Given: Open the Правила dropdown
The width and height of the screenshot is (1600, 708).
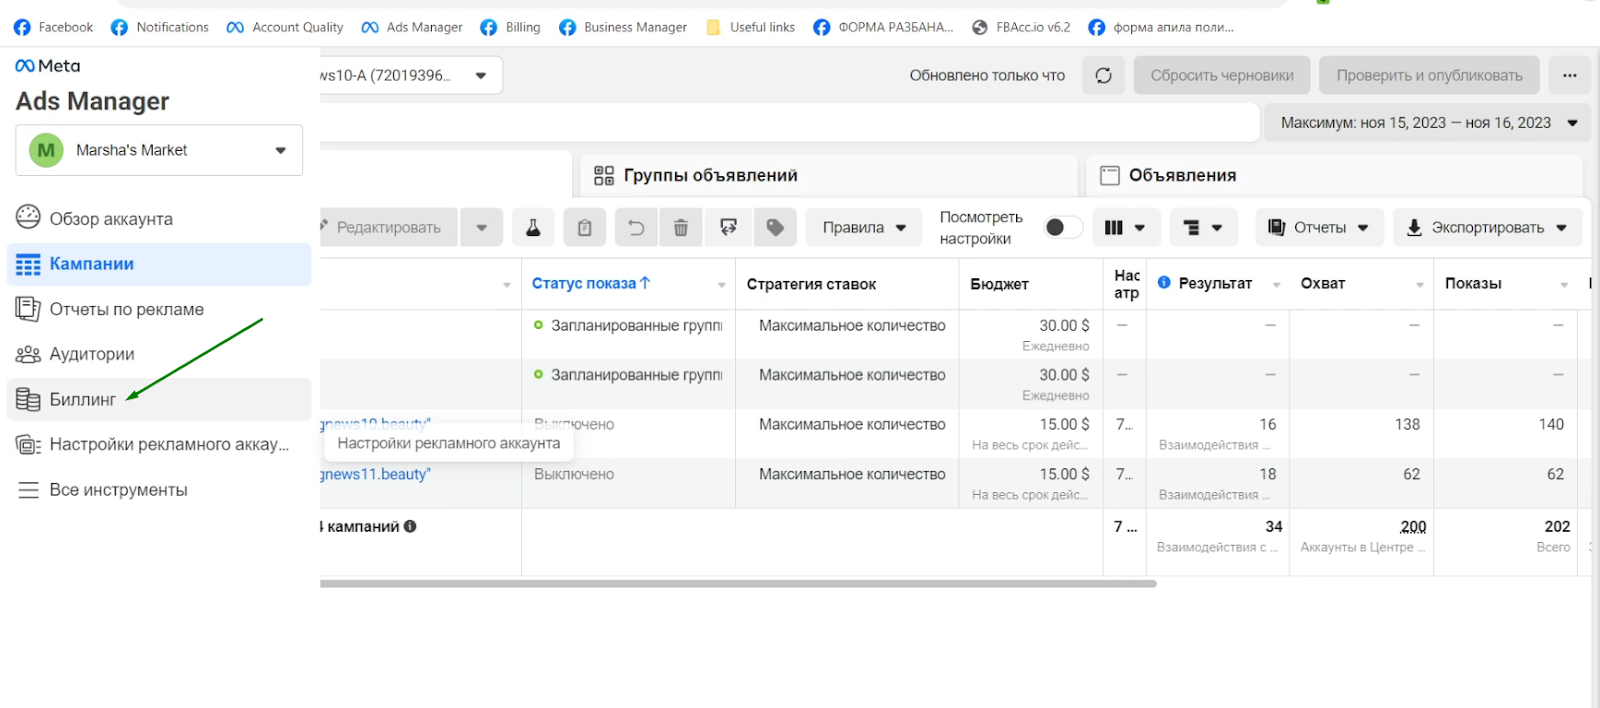Looking at the screenshot, I should pyautogui.click(x=864, y=227).
